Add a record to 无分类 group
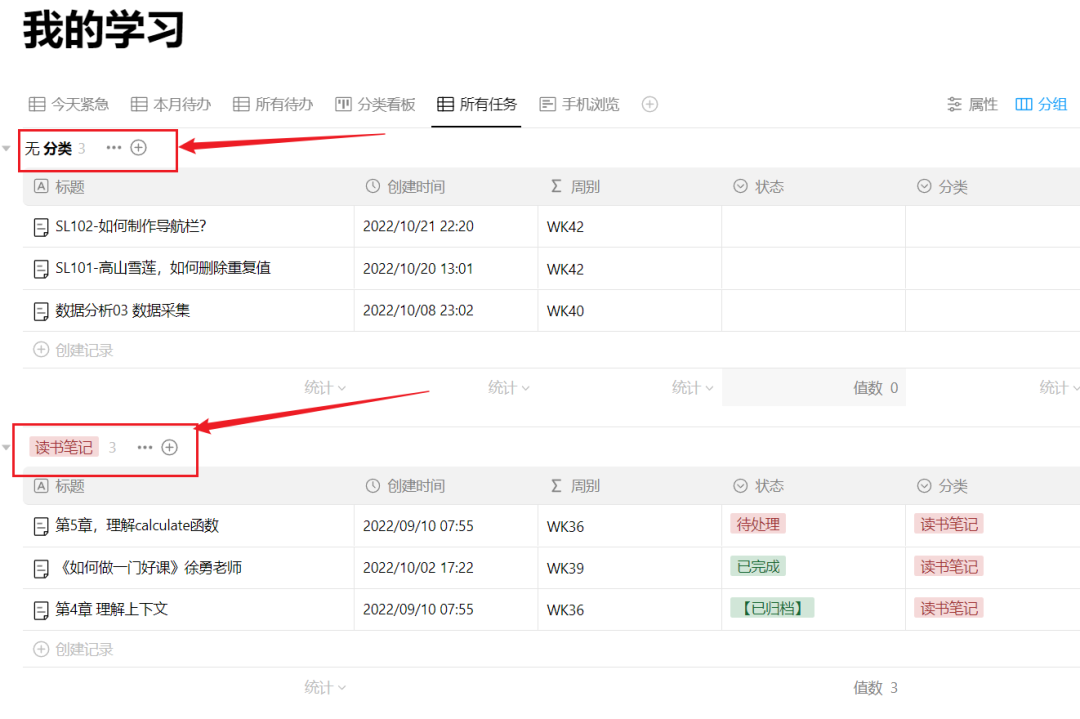This screenshot has height=719, width=1080. [138, 147]
